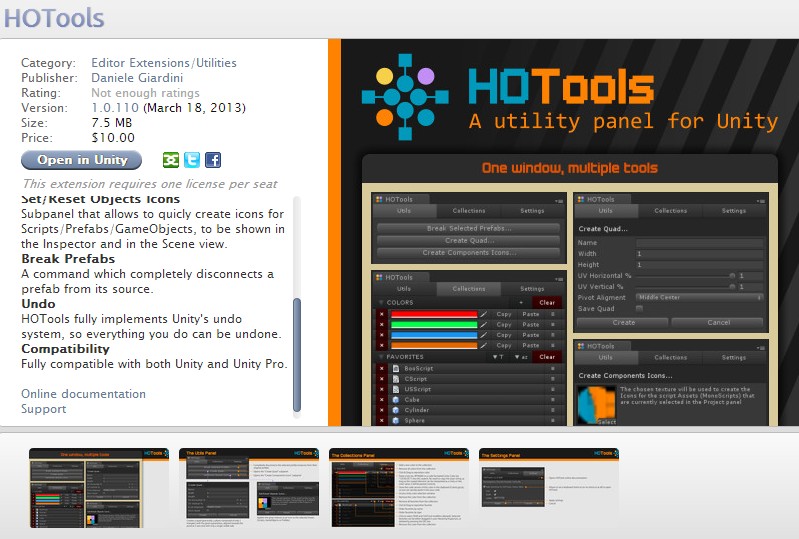Image resolution: width=799 pixels, height=539 pixels.
Task: Click Cancel in the Create Quad form
Action: [x=718, y=322]
